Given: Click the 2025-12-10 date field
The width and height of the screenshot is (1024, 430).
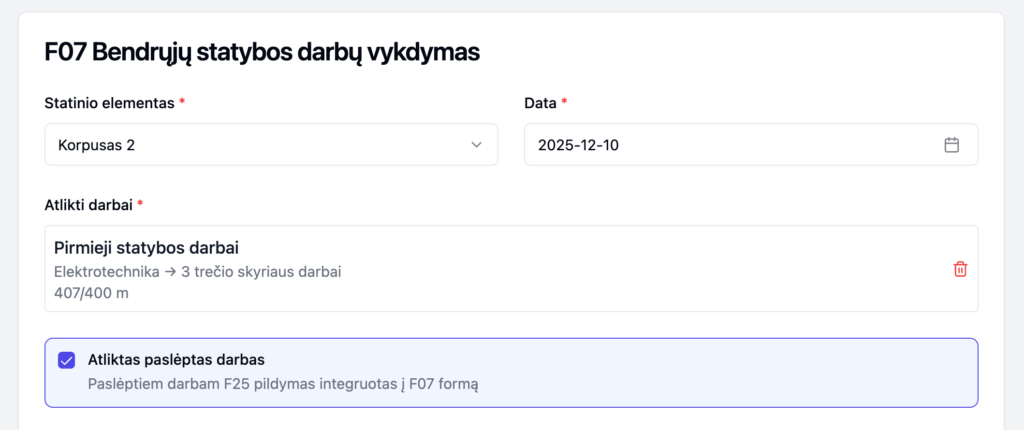Looking at the screenshot, I should pos(579,145).
